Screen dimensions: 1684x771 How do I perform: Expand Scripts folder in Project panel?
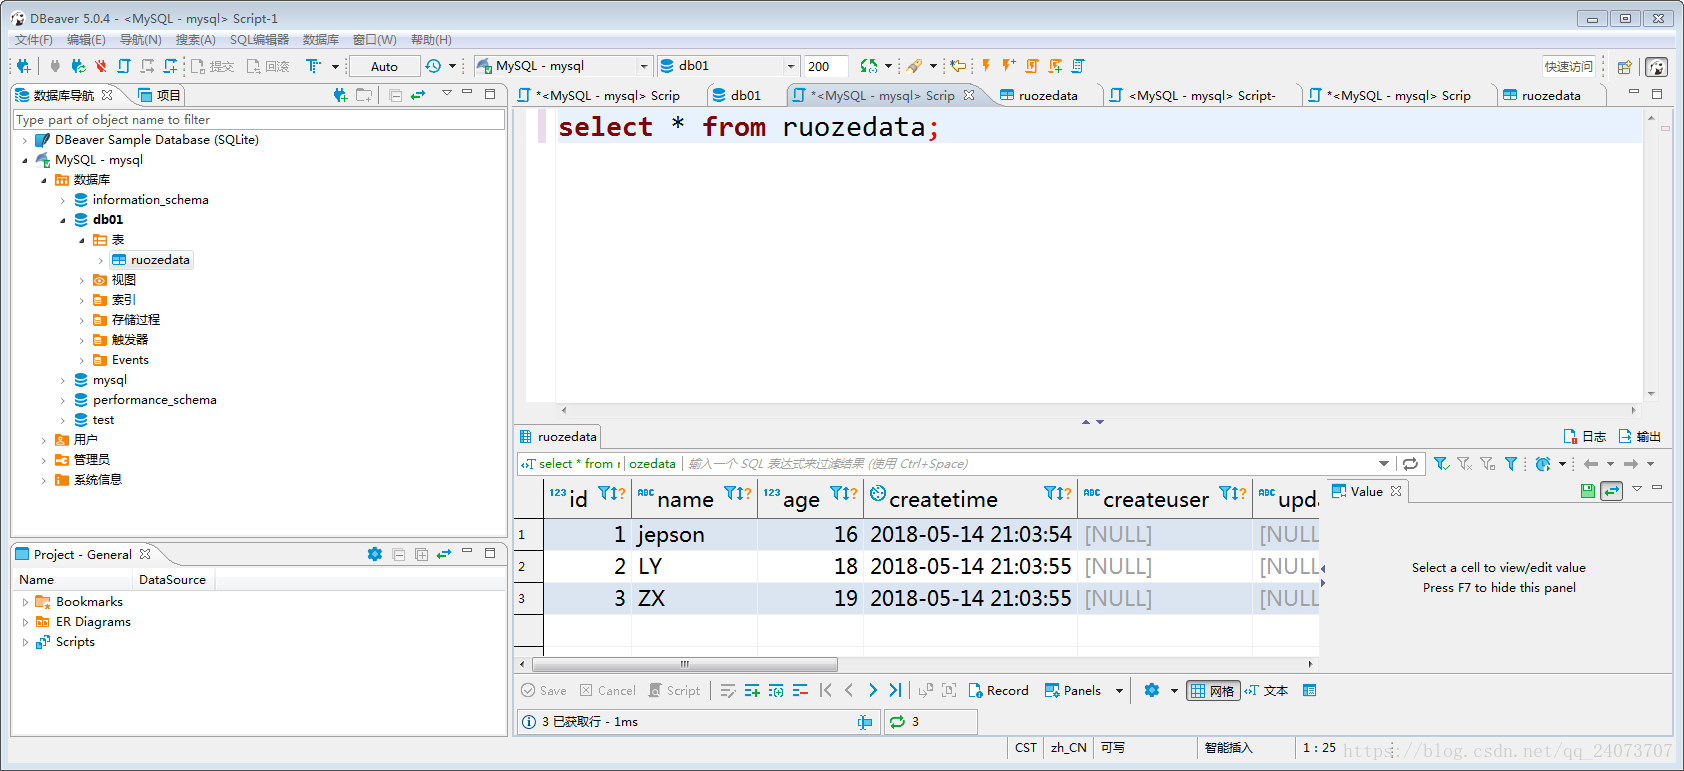coord(25,642)
